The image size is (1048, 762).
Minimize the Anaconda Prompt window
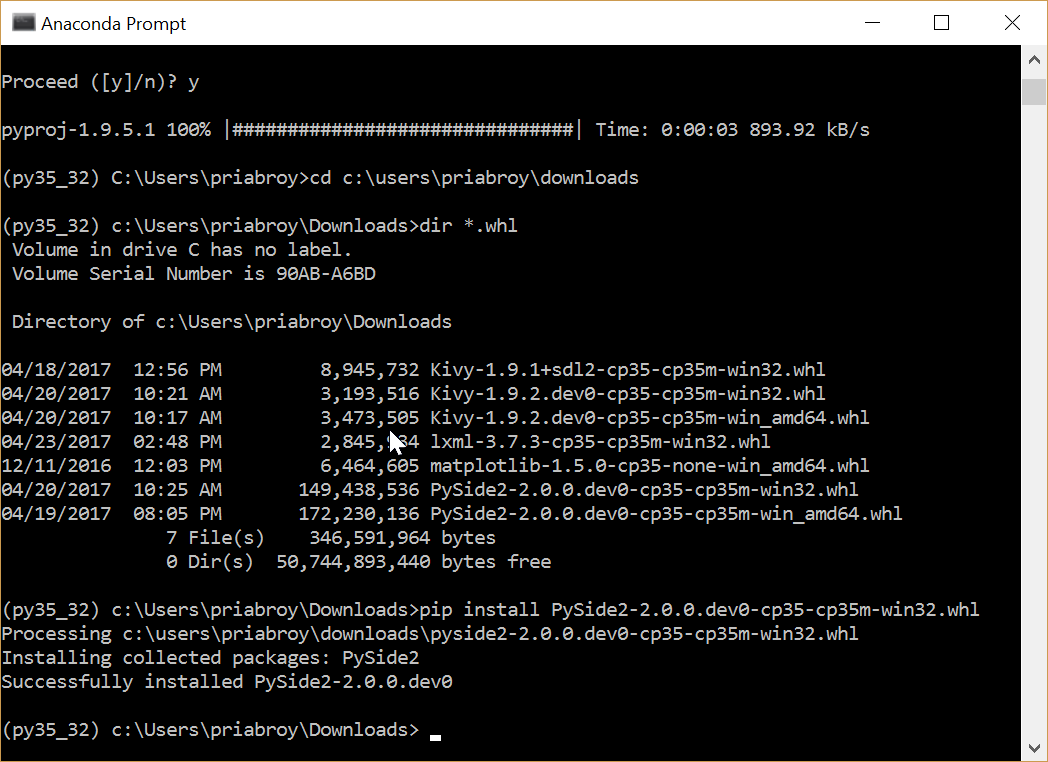coord(872,23)
